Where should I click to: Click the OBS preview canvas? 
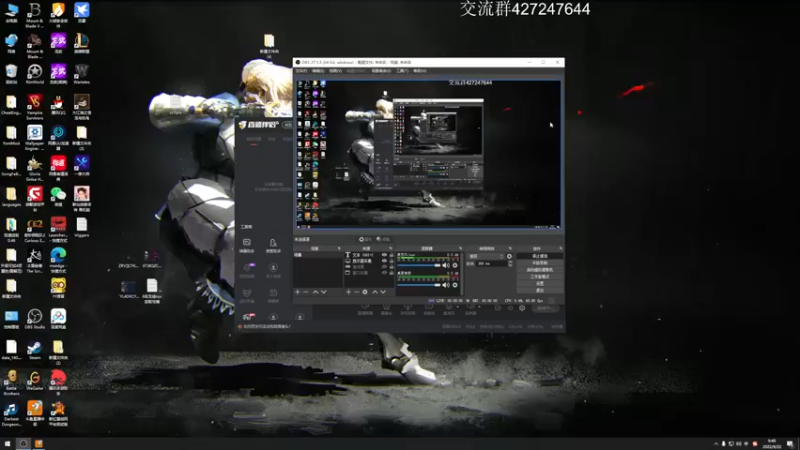[429, 154]
